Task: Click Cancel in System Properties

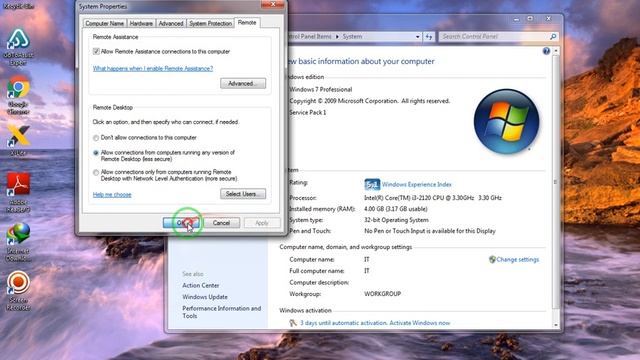Action: [x=221, y=223]
